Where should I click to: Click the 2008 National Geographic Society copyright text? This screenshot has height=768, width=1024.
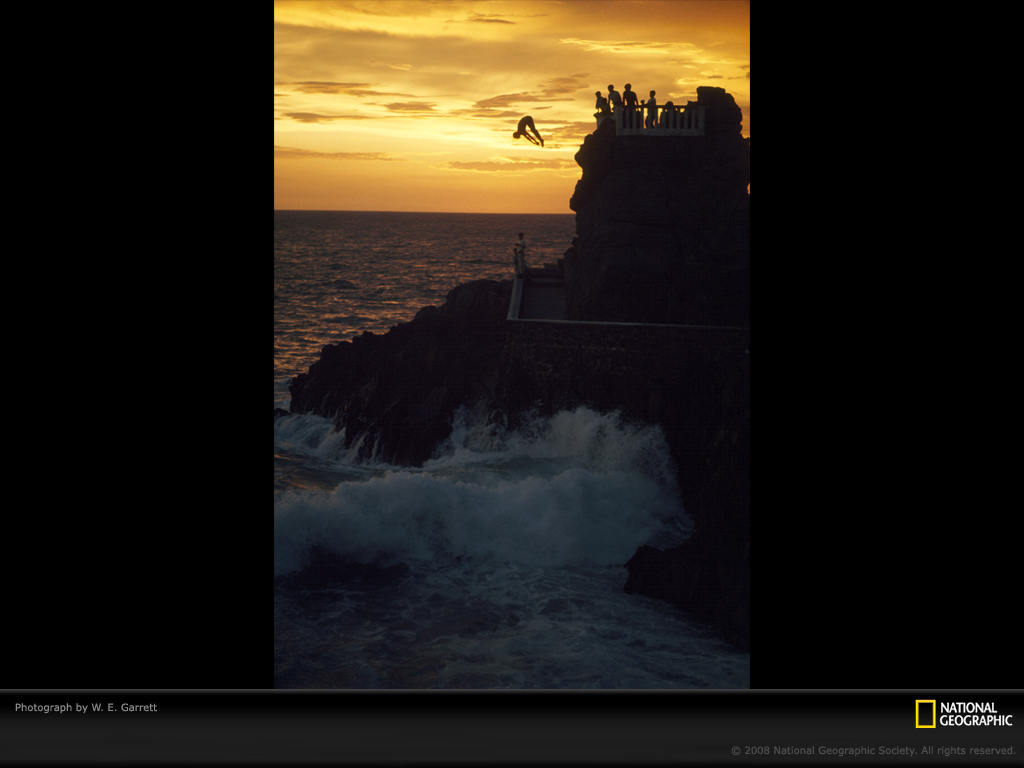pyautogui.click(x=872, y=750)
